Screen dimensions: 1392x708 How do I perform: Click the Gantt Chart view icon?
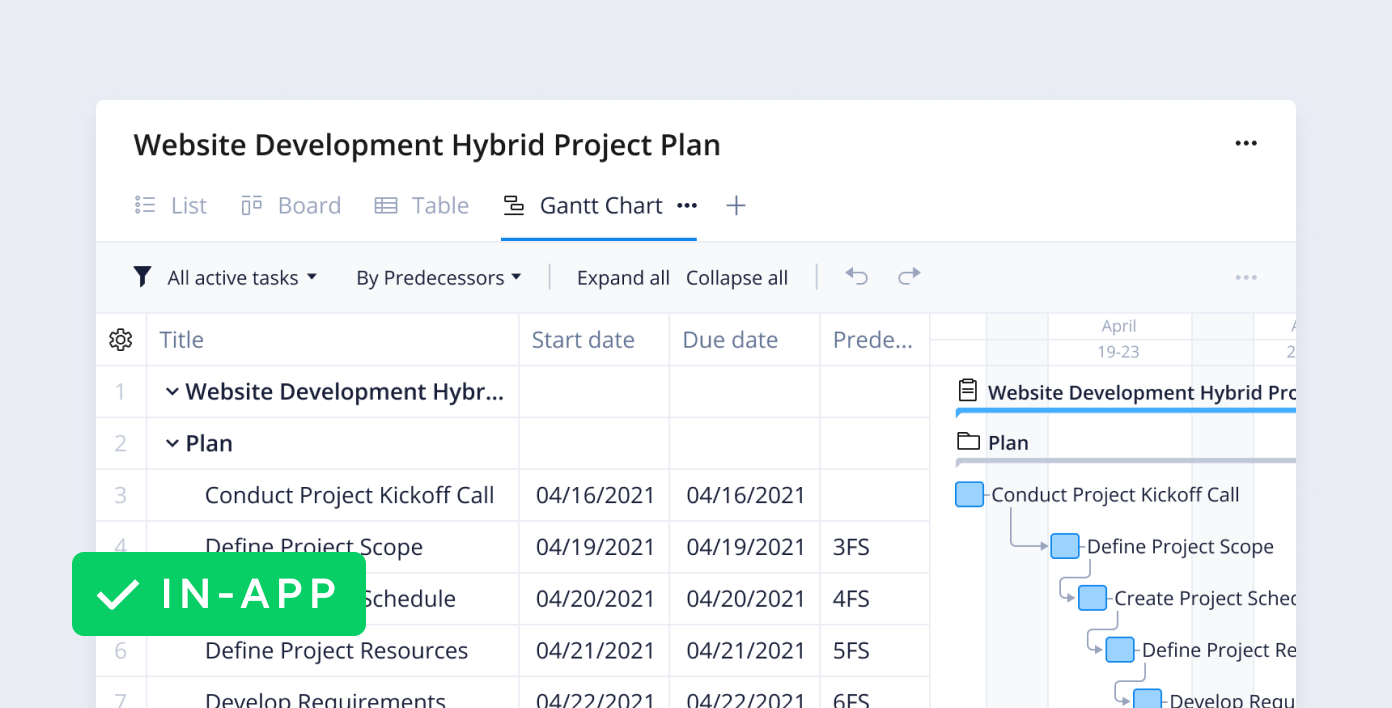click(514, 205)
